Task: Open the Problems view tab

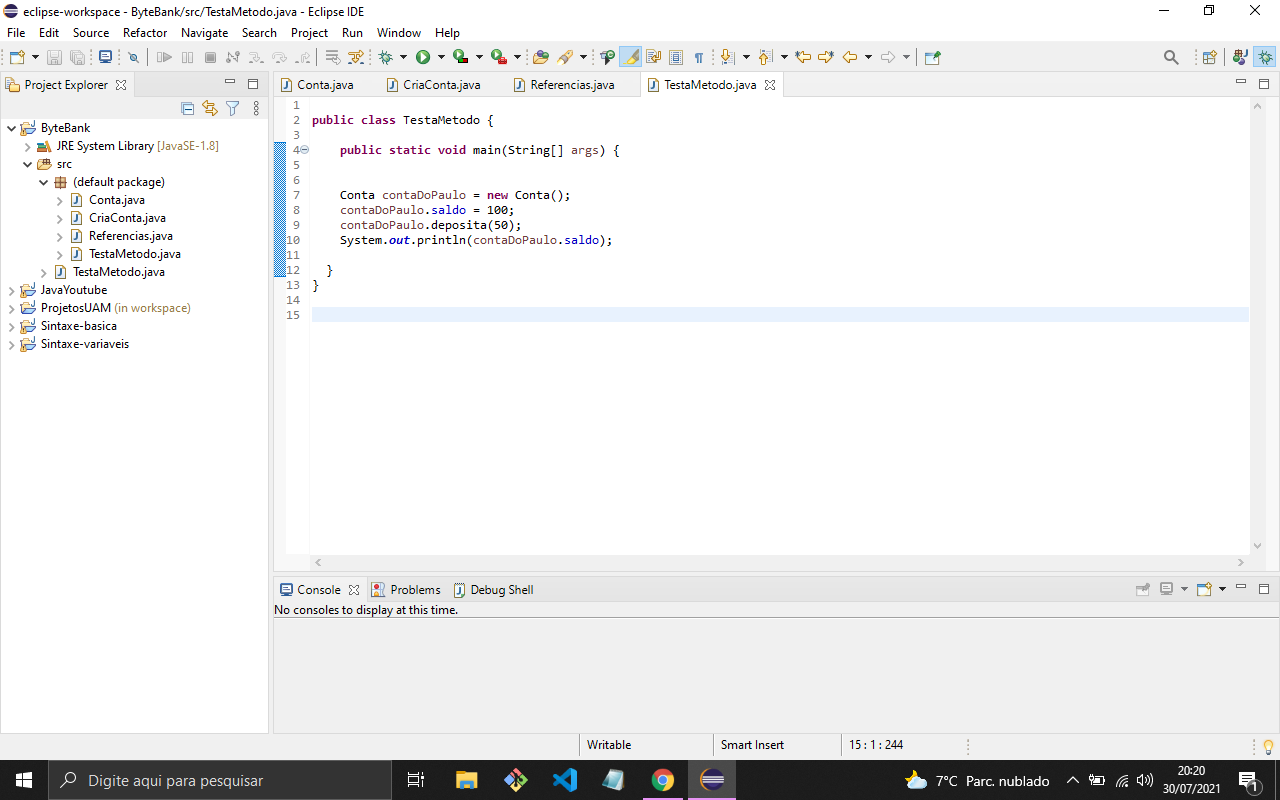Action: [406, 590]
